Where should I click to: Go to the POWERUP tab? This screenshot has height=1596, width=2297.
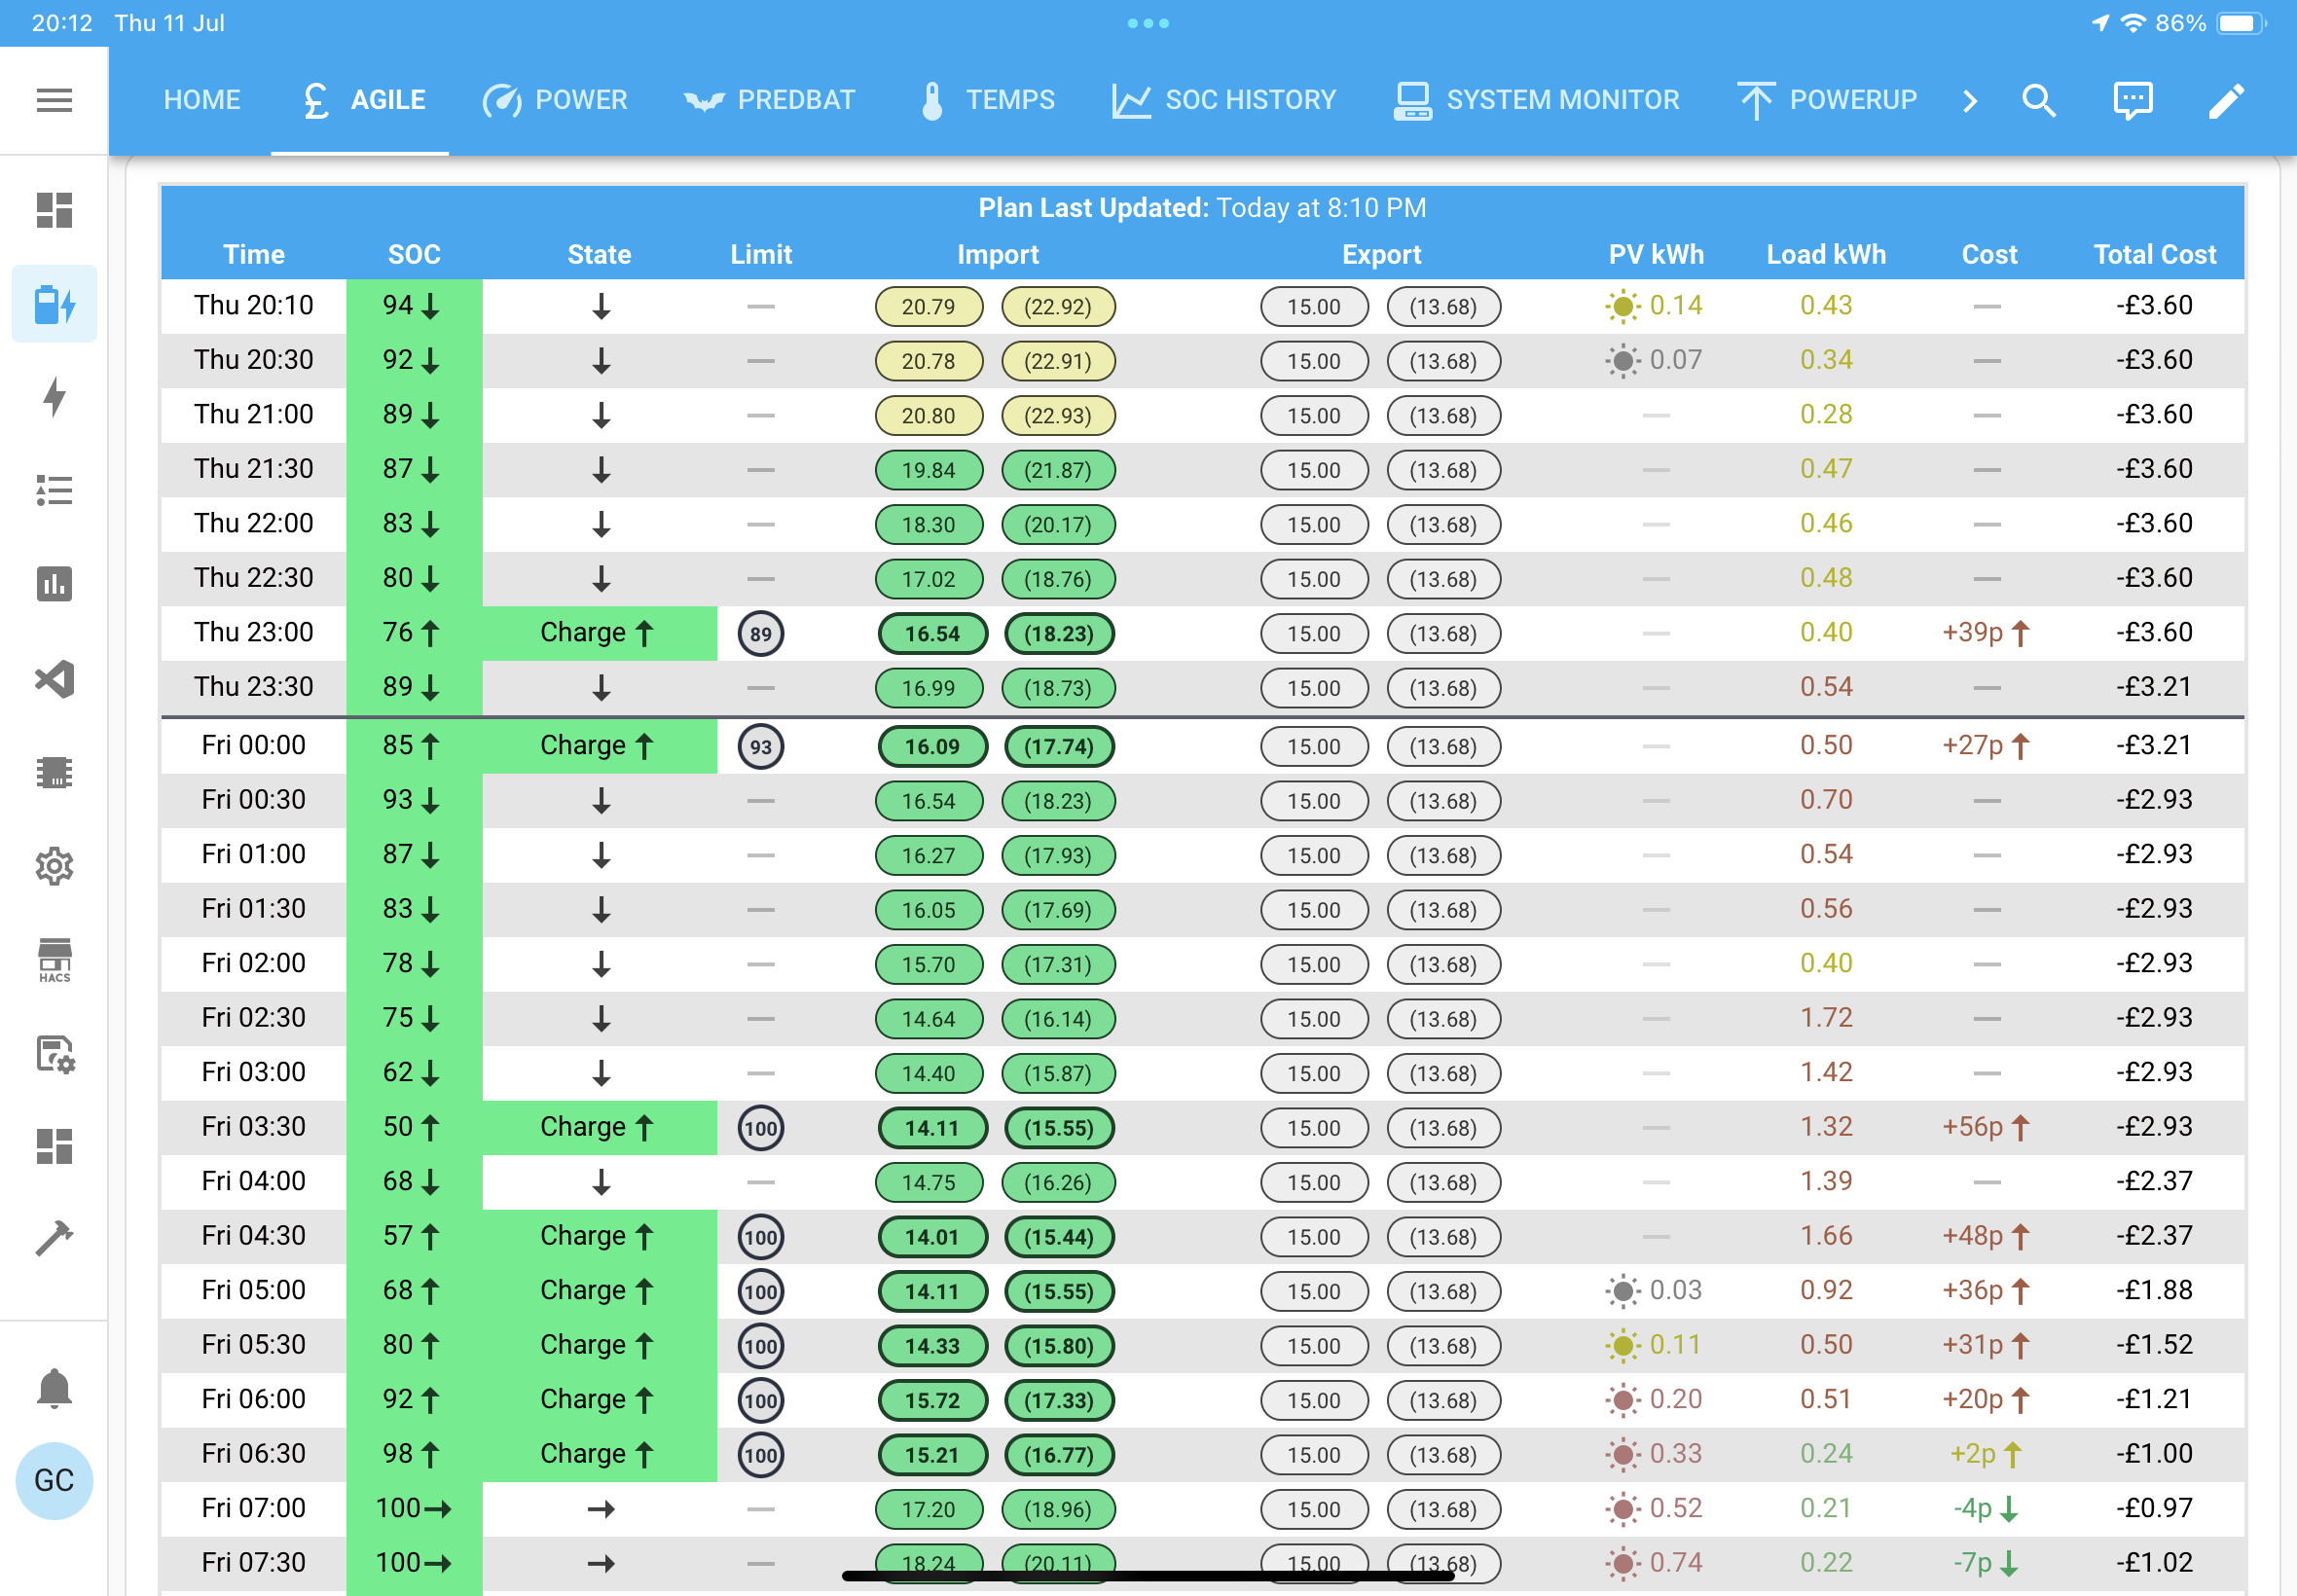coord(1827,100)
